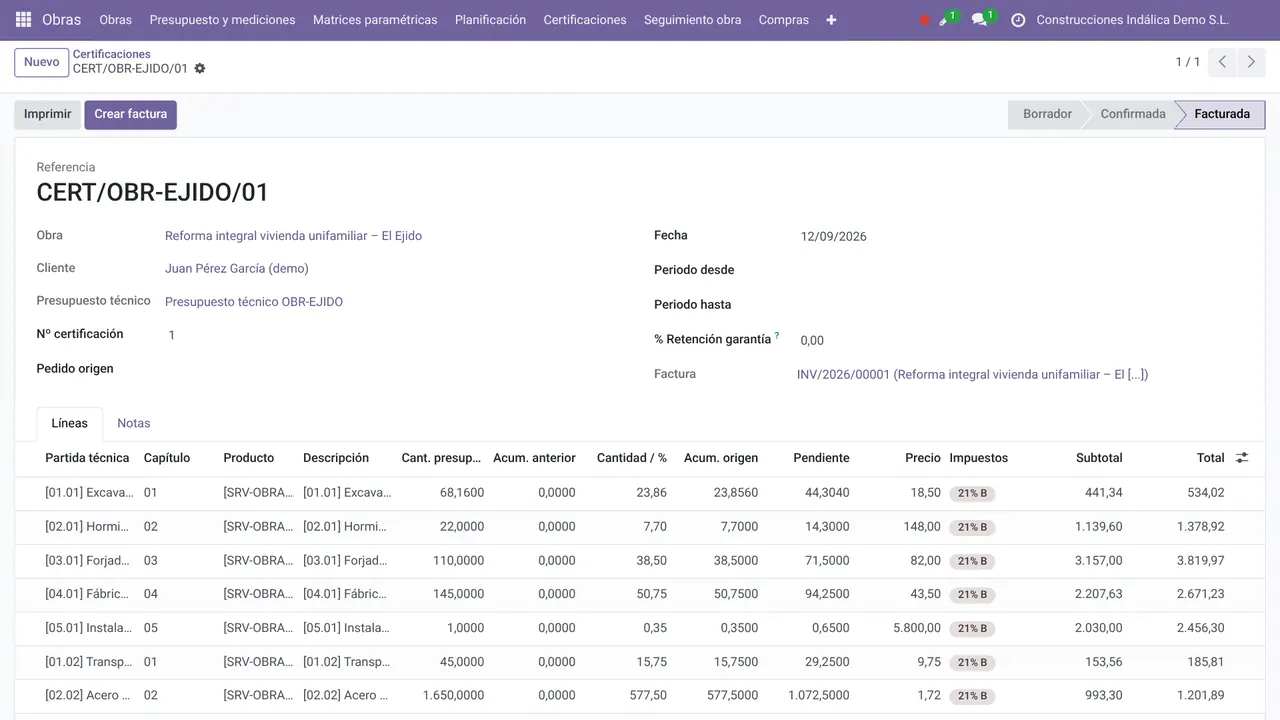This screenshot has width=1280, height=720.
Task: Click the red recording status dot
Action: click(924, 20)
